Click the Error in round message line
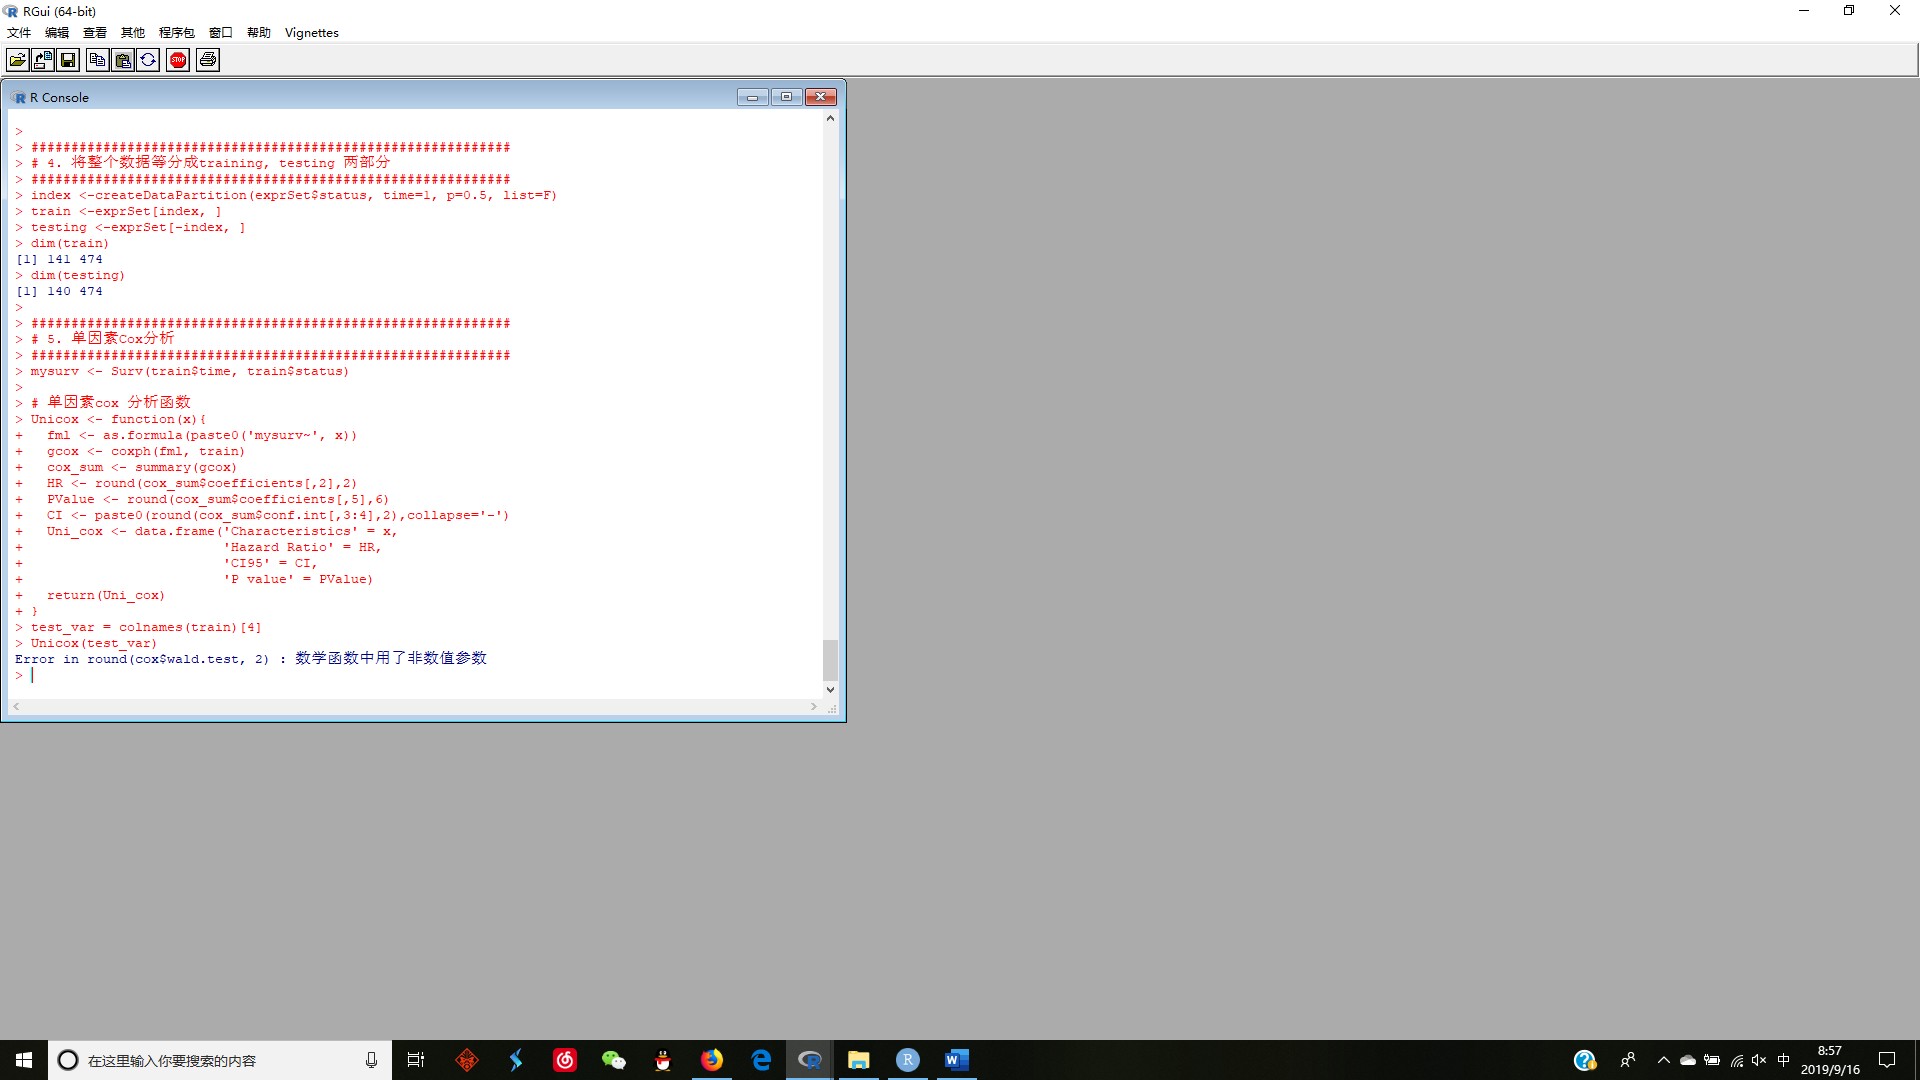The width and height of the screenshot is (1920, 1080). [x=251, y=659]
